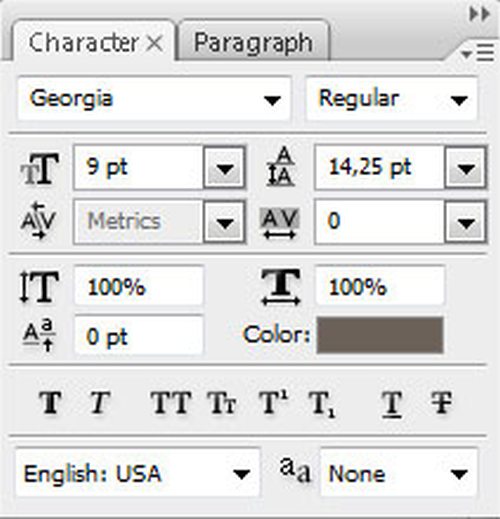This screenshot has width=500, height=519.
Task: Click the font size icon
Action: pos(40,169)
